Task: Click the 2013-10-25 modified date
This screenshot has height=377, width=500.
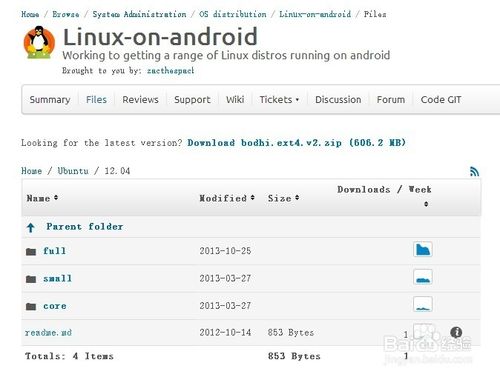Action: click(x=225, y=251)
